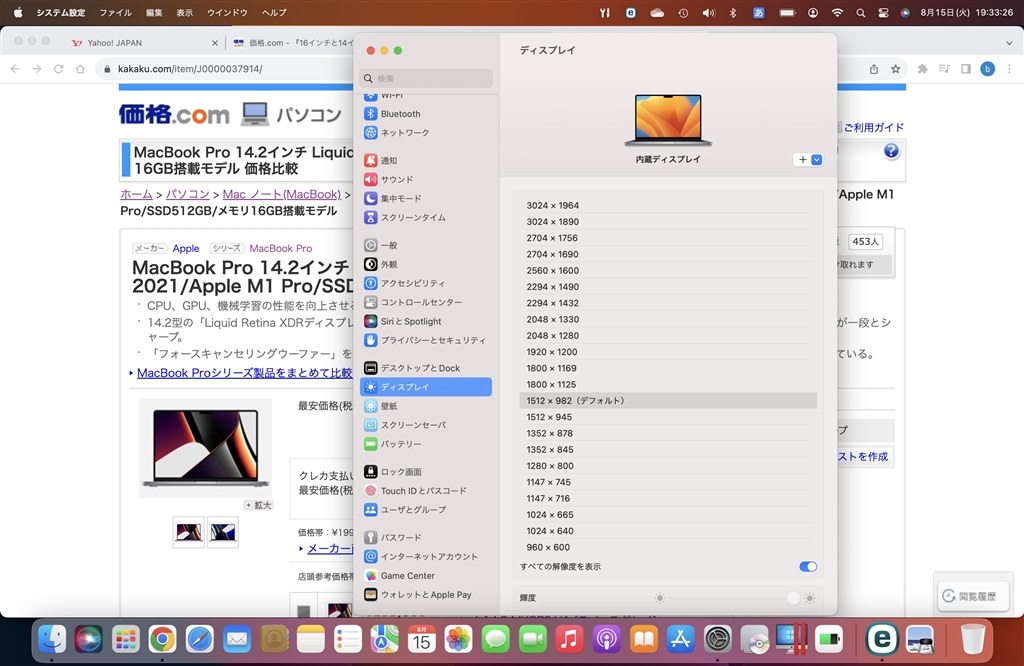This screenshot has height=666, width=1024.
Task: Select resolution 1920 × 1200
Action: coord(668,351)
